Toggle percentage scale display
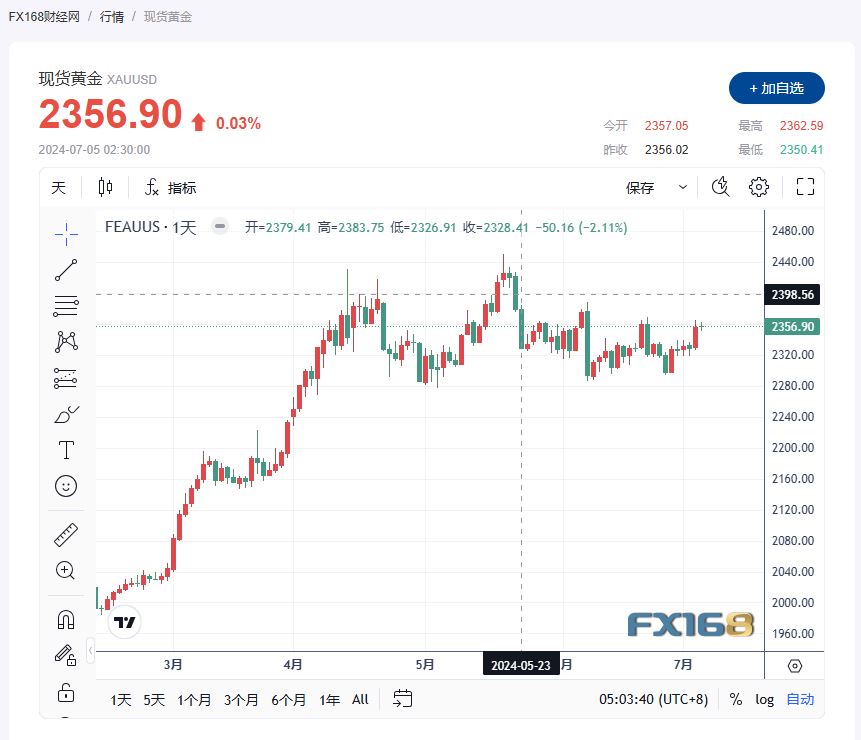The height and width of the screenshot is (740, 861). coord(736,699)
